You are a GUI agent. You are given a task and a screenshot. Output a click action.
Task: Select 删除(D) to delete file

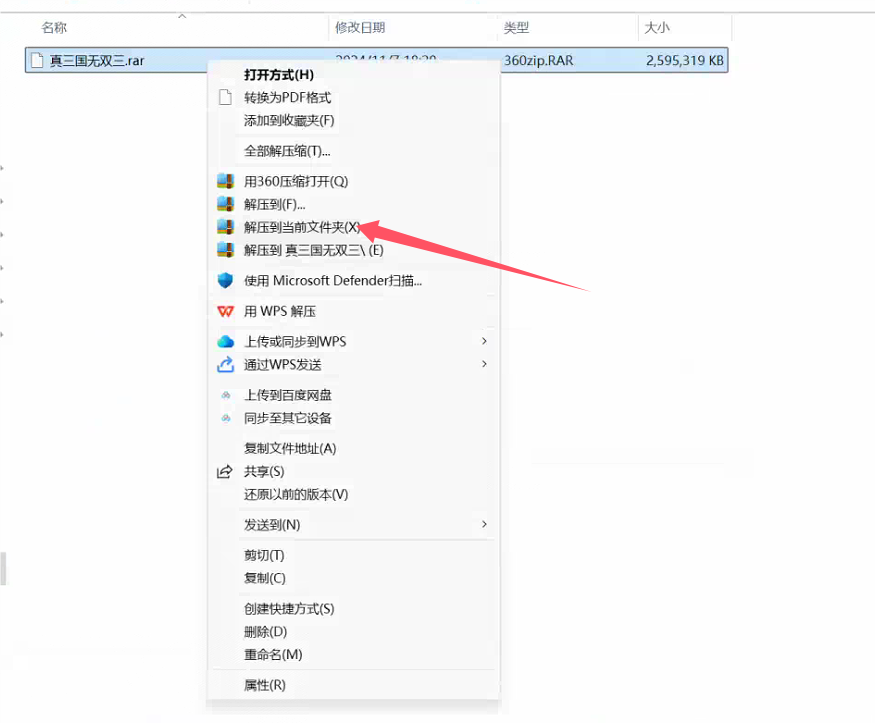[266, 632]
